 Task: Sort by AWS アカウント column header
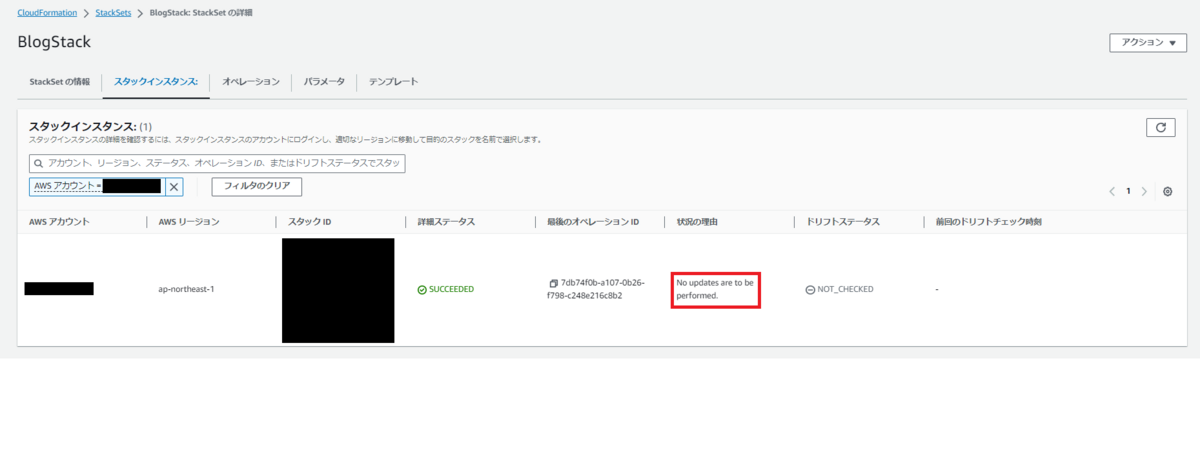pyautogui.click(x=60, y=221)
